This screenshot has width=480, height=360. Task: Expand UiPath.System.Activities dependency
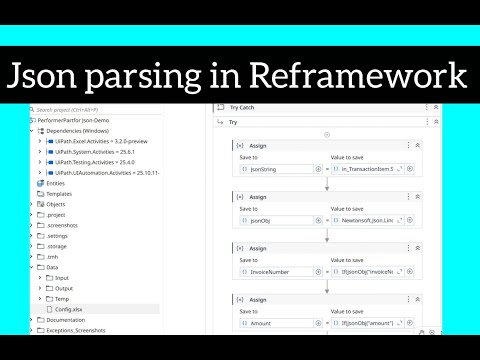click(x=40, y=152)
